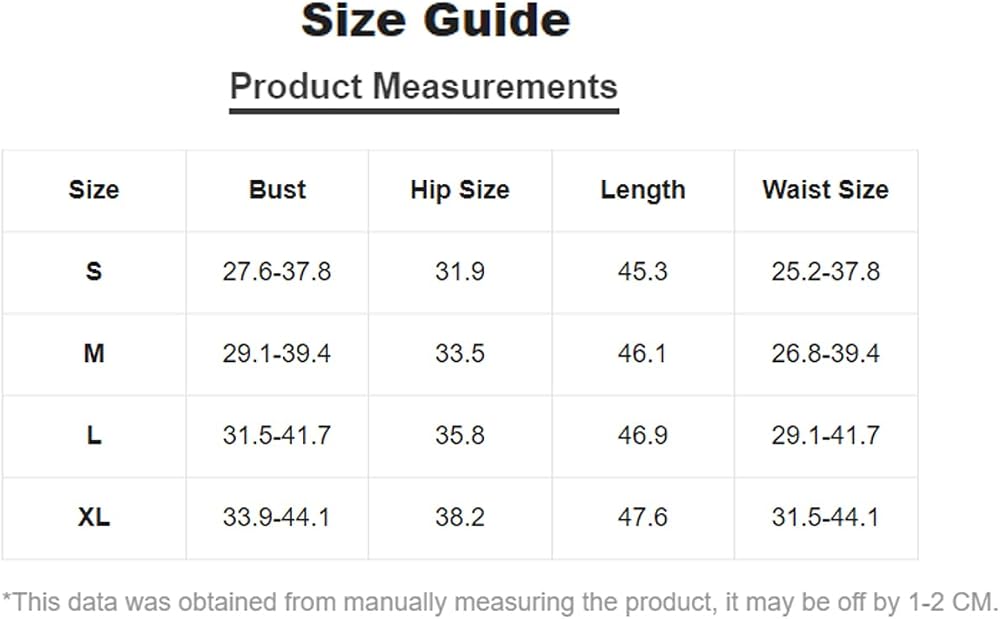
Task: Click waist value 26.8-39.4
Action: [826, 353]
